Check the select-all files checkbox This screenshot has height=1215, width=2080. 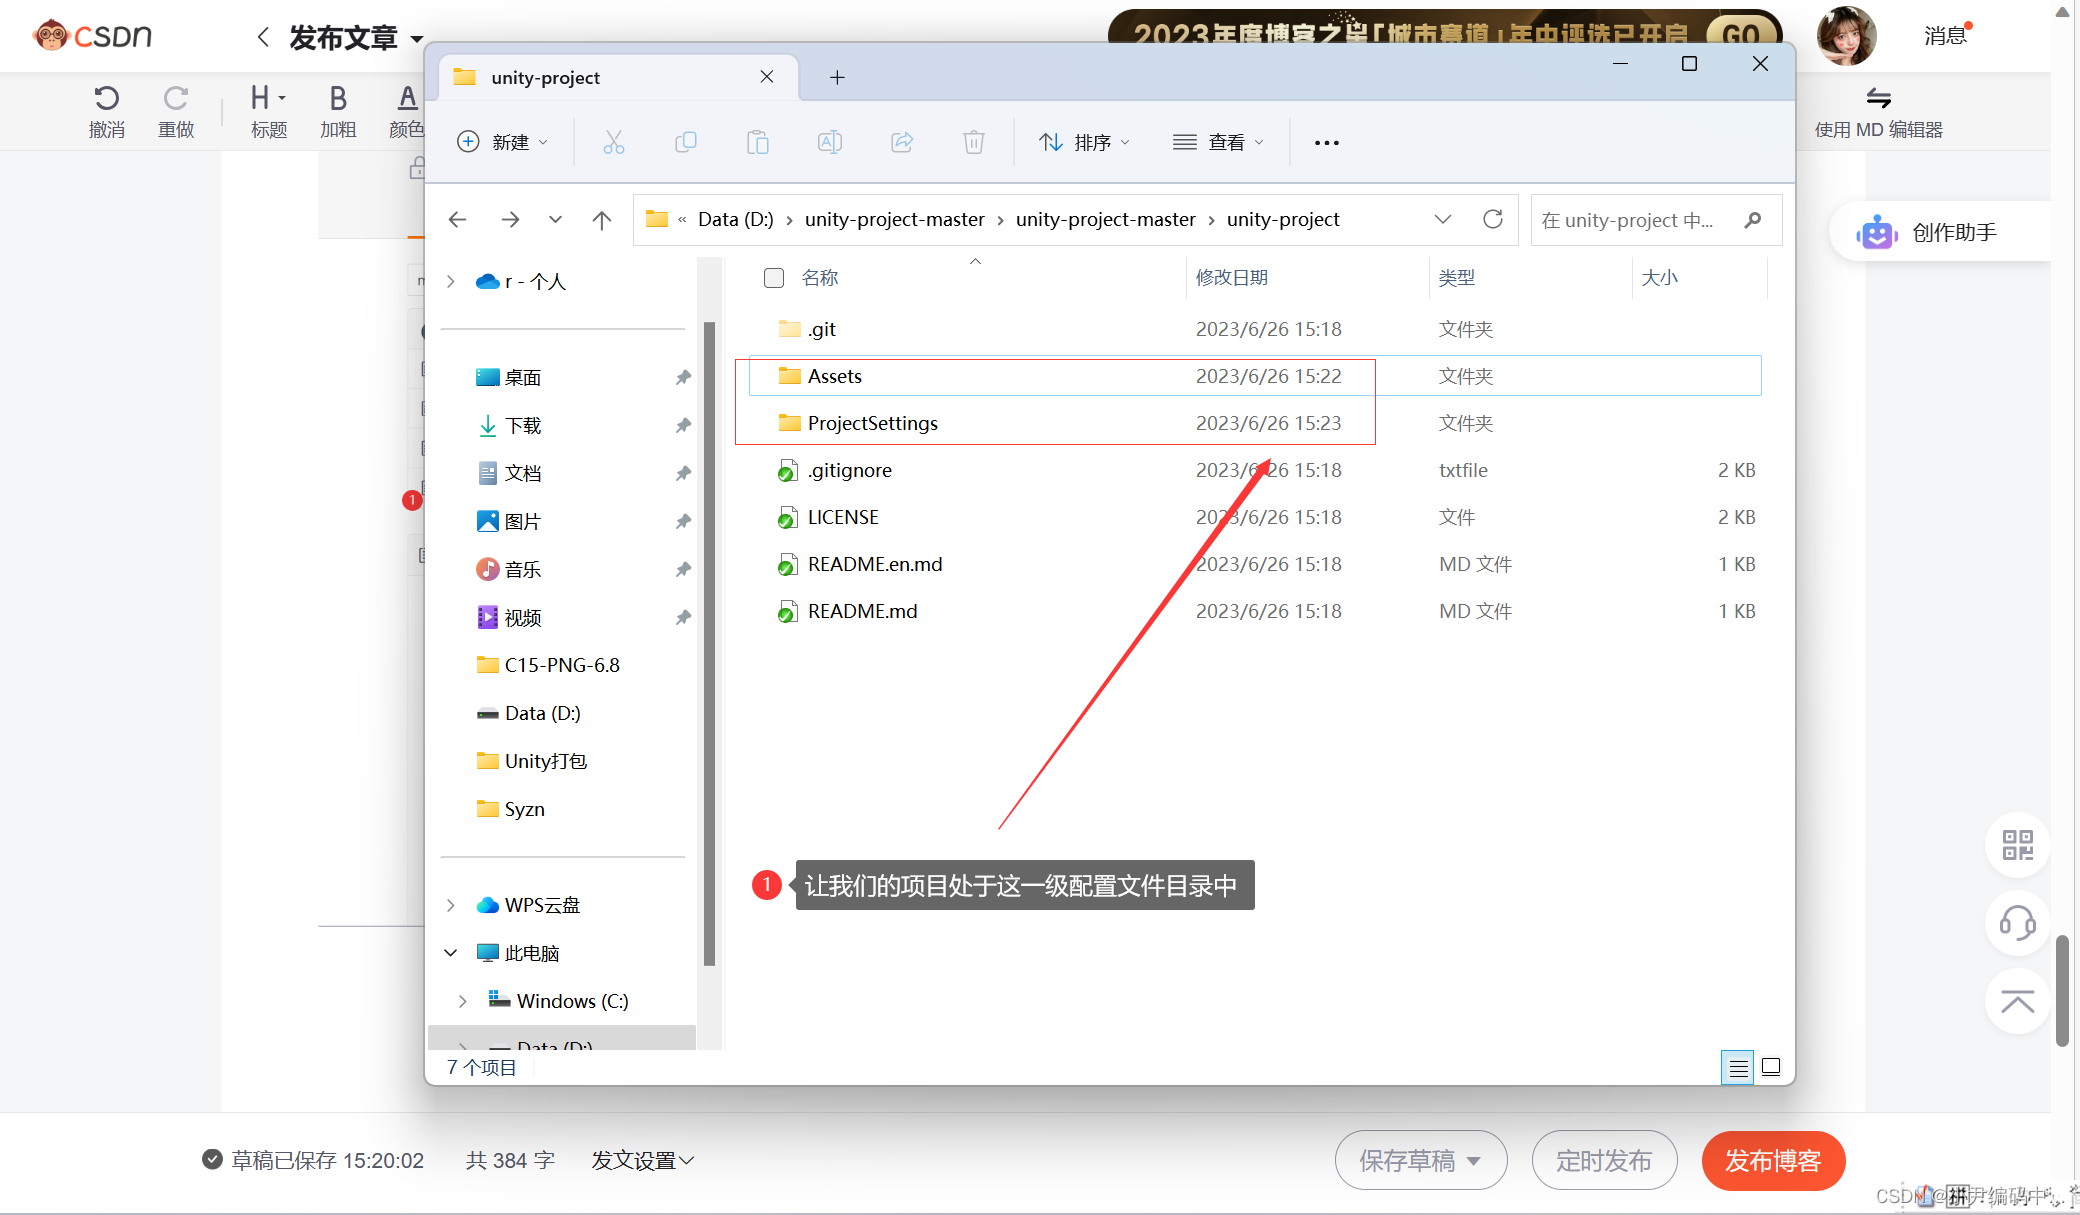773,278
